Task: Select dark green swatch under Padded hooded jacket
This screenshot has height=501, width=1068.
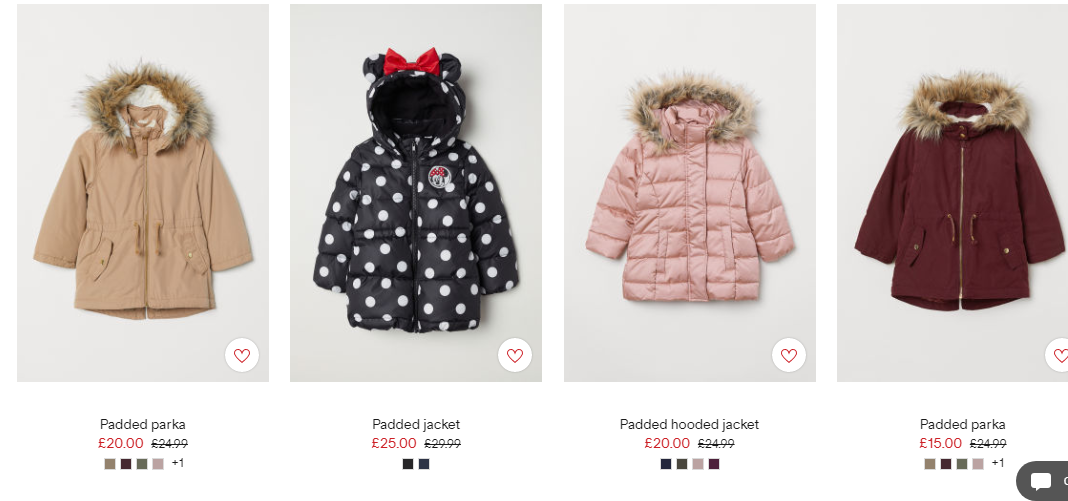Action: [x=682, y=464]
